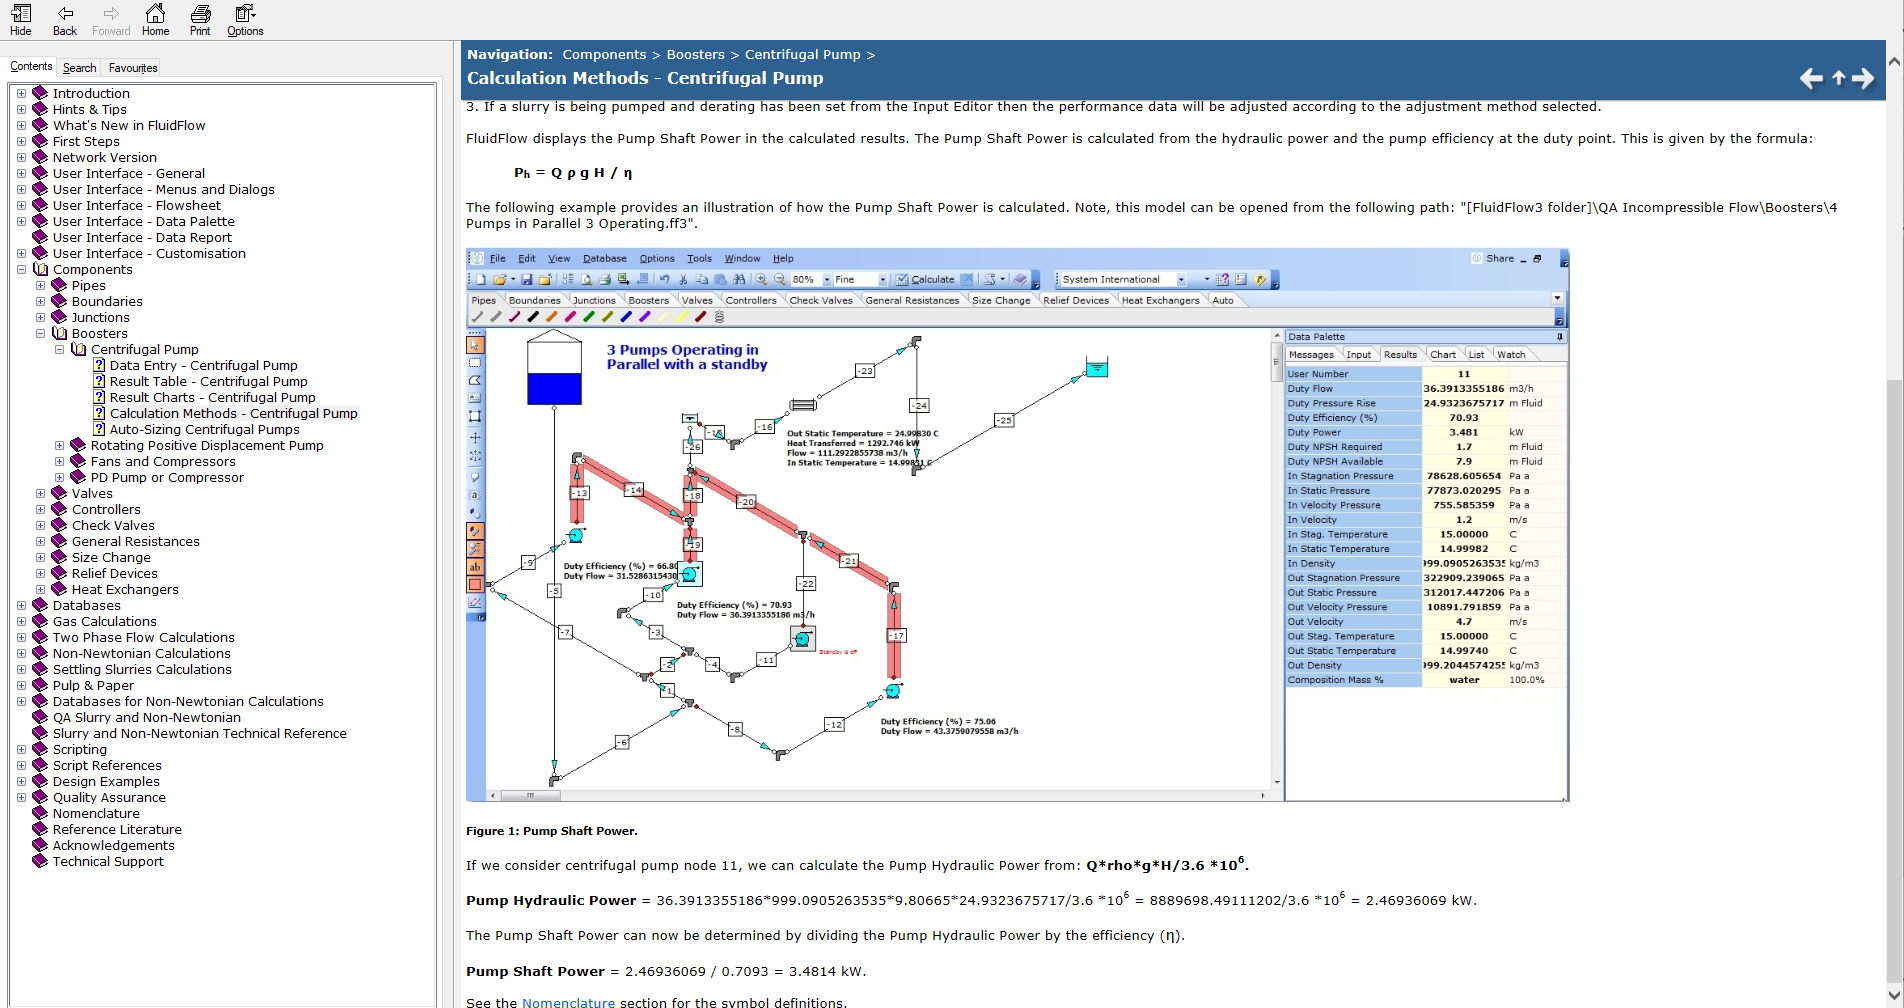Collapse the Centrifugal Pump node
This screenshot has width=1904, height=1008.
click(x=59, y=350)
